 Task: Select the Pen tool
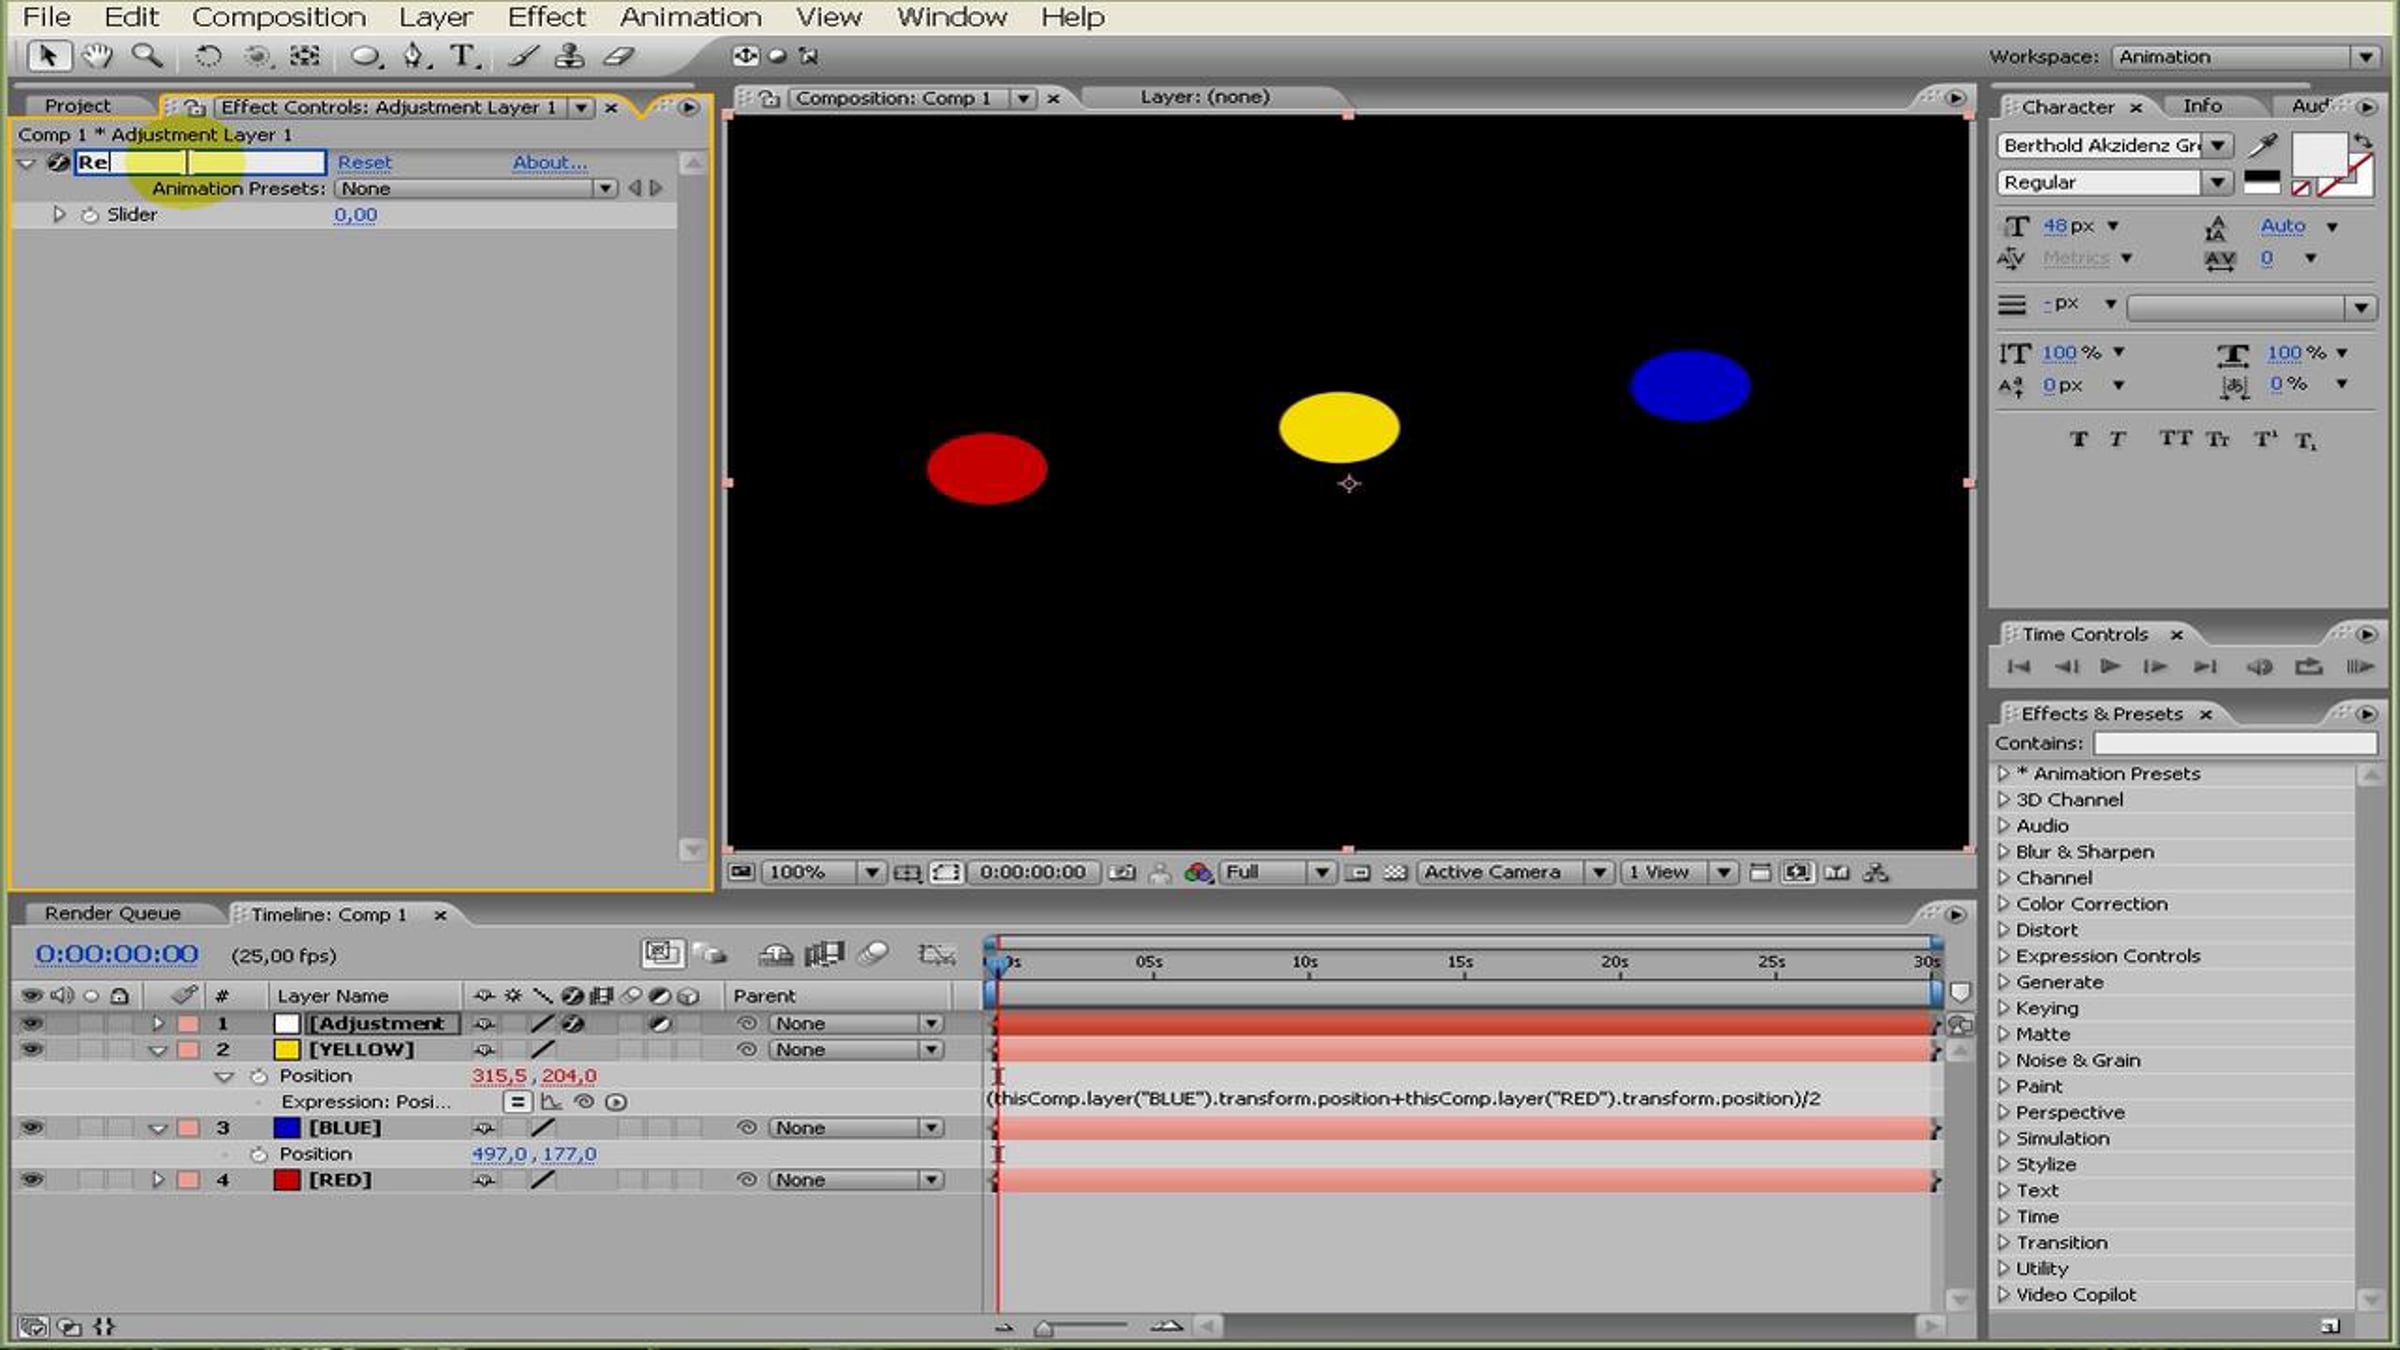click(x=414, y=56)
